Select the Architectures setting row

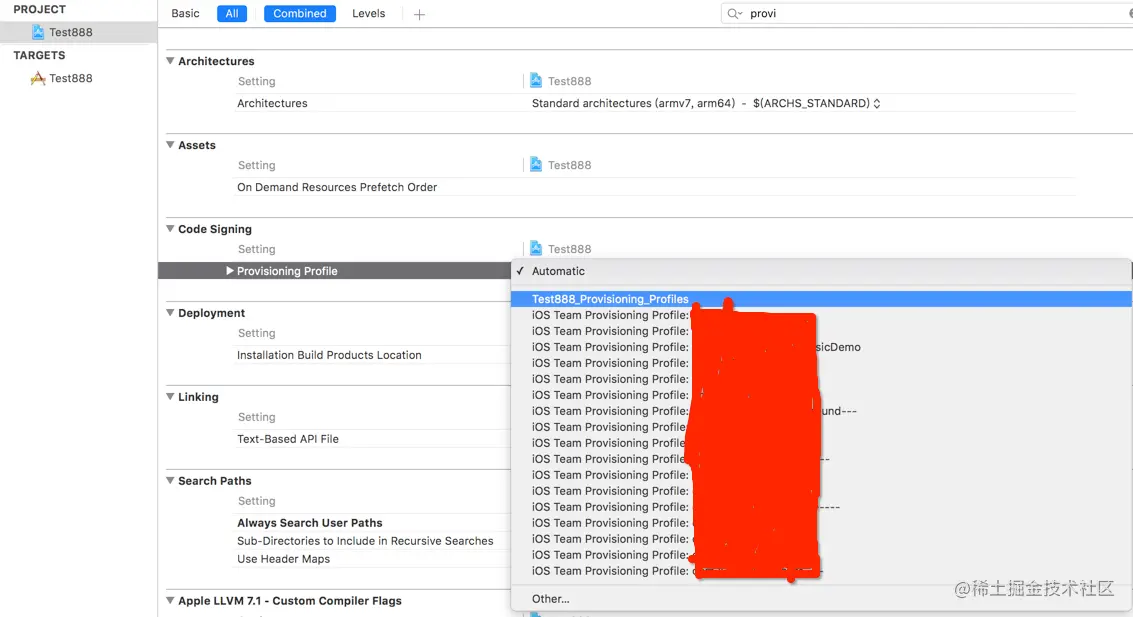[x=655, y=103]
